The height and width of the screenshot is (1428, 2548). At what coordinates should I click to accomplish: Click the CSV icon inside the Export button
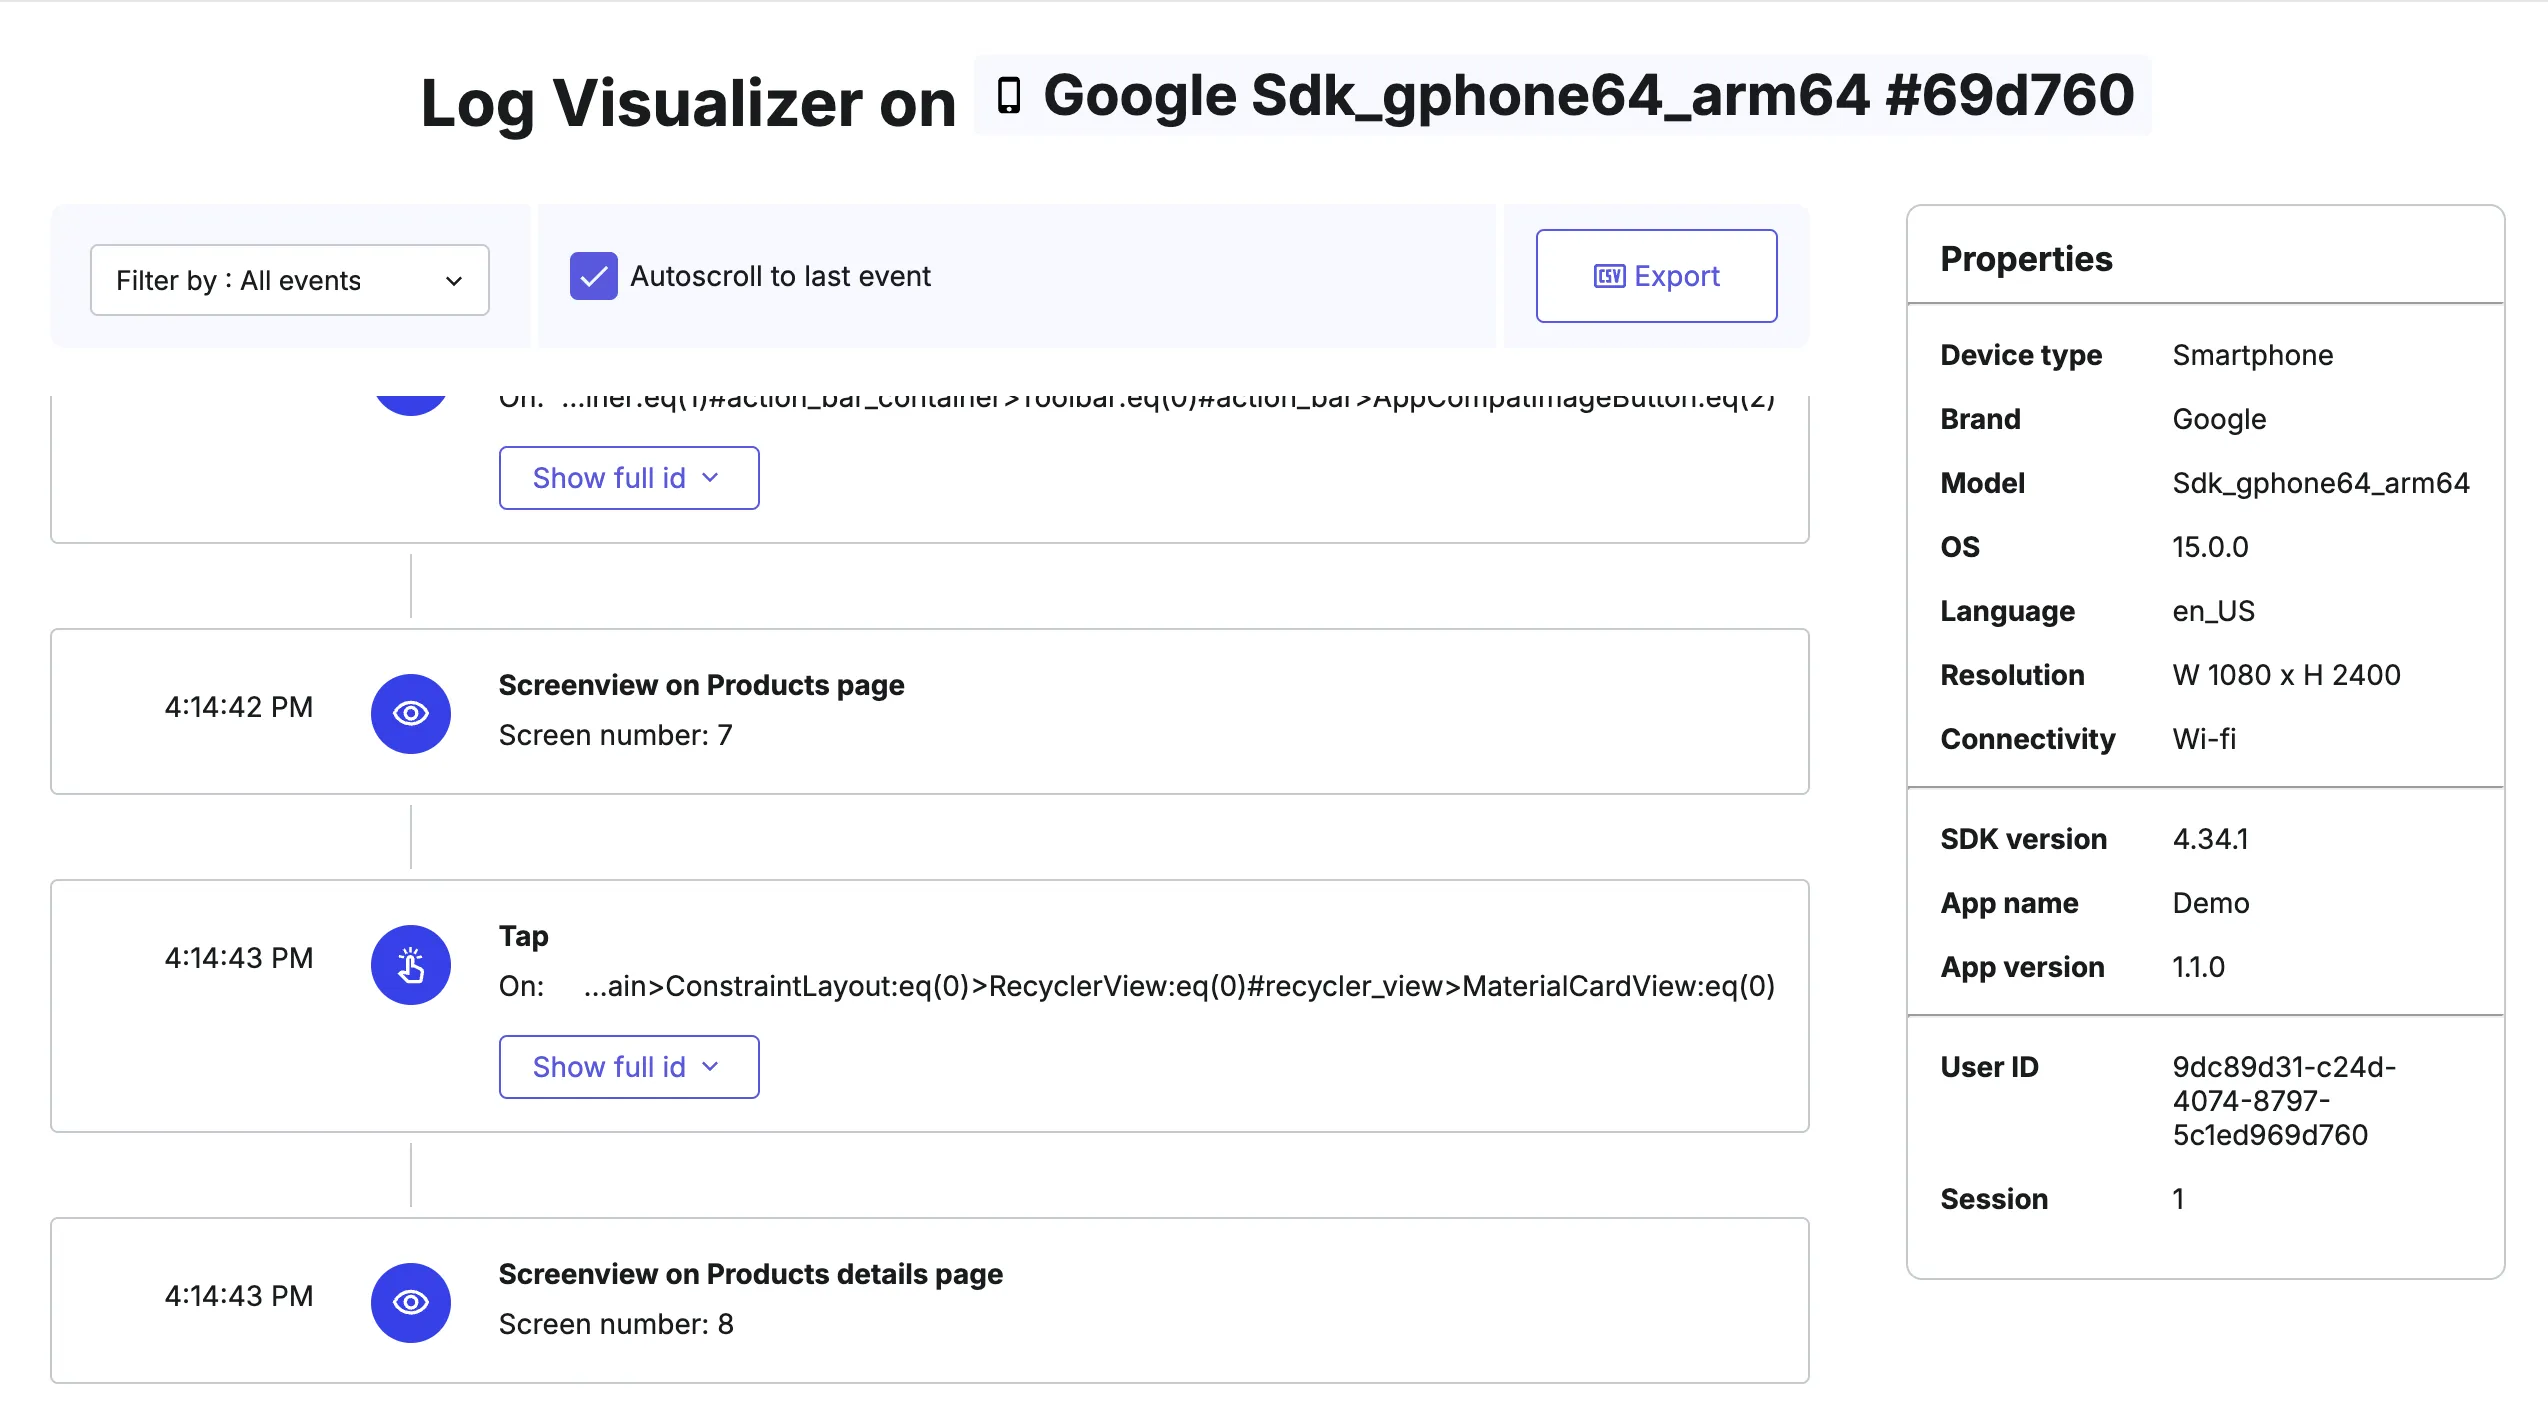tap(1609, 276)
